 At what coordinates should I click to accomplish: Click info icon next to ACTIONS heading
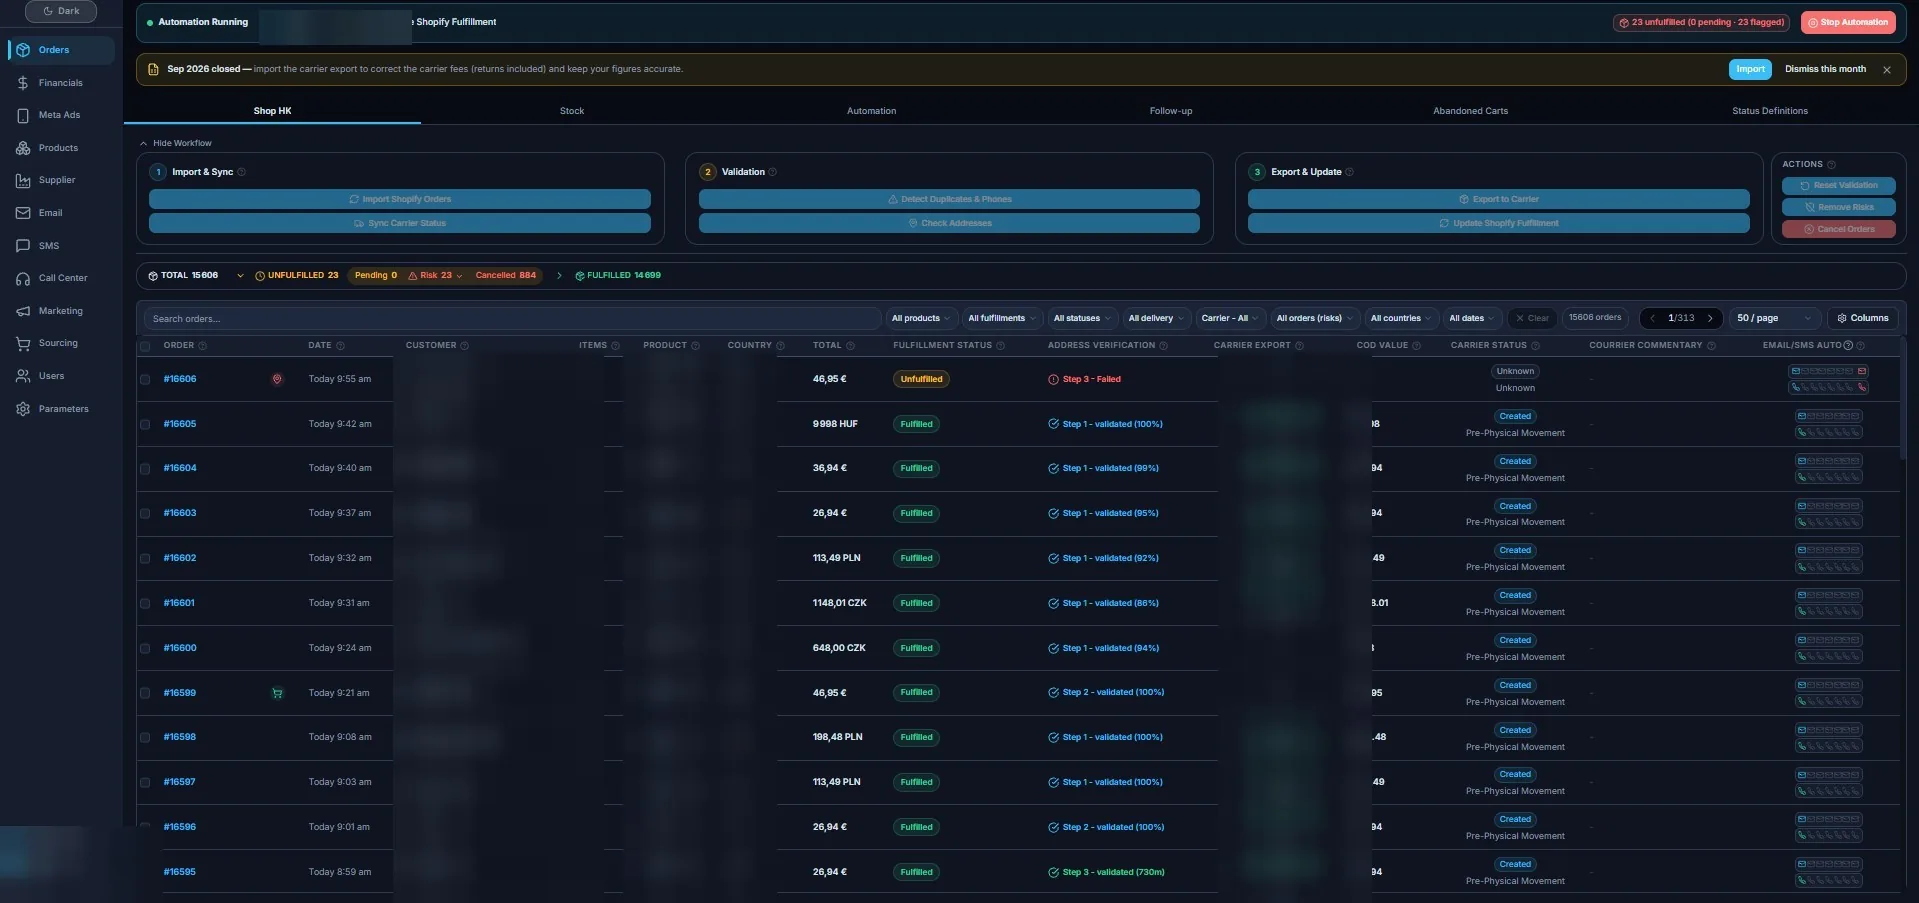[x=1832, y=165]
